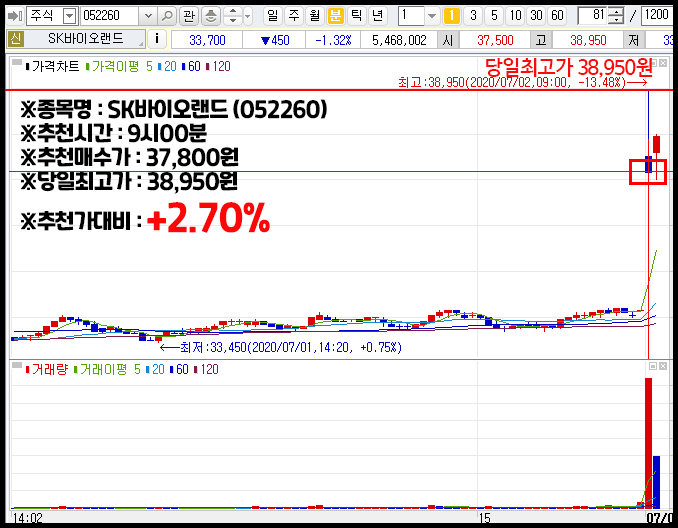The height and width of the screenshot is (528, 678).
Task: Click the 거래이평 volume average legend label
Action: point(100,369)
